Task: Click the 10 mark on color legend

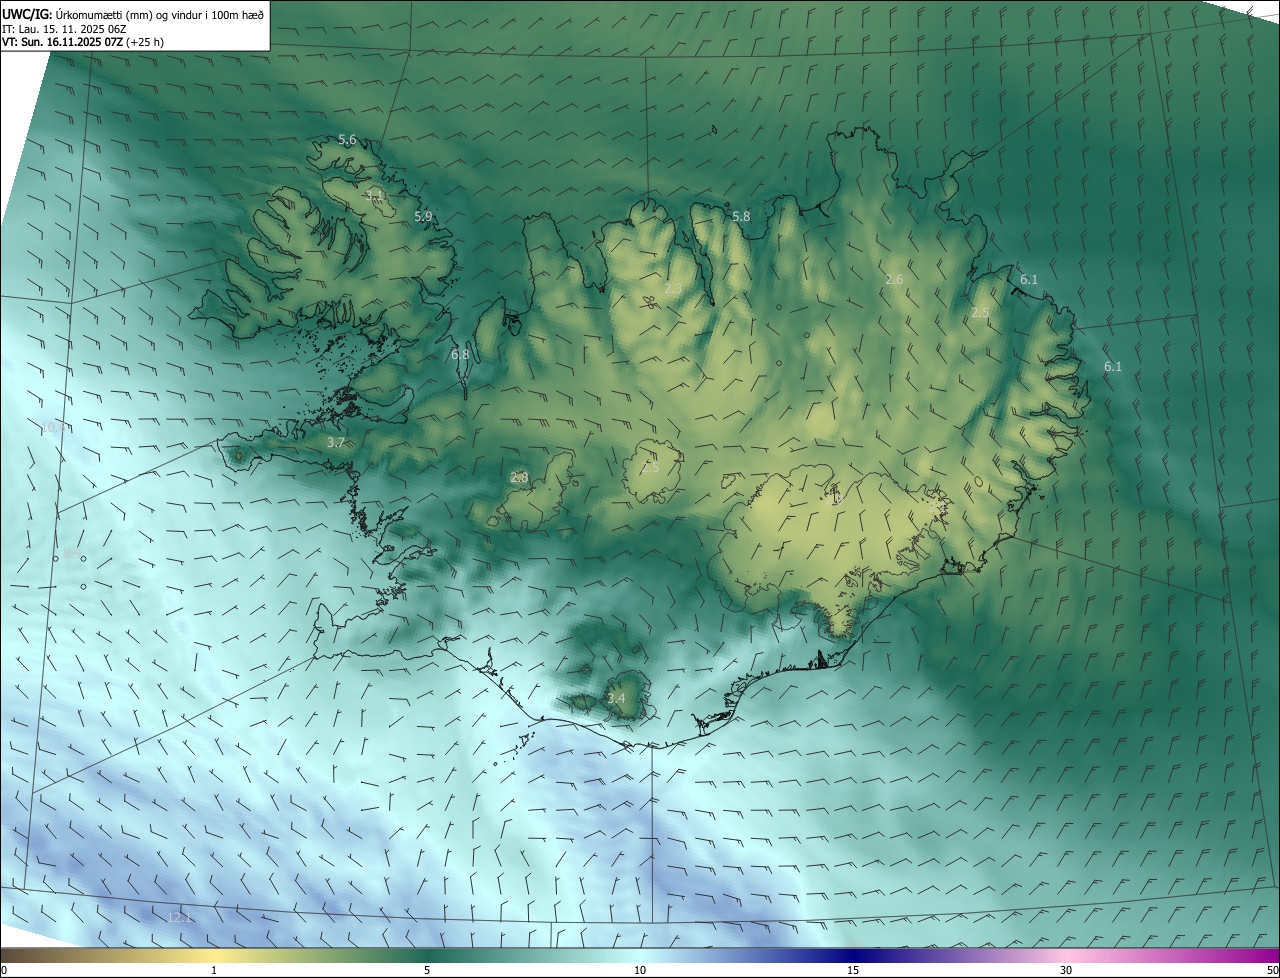Action: pos(640,970)
